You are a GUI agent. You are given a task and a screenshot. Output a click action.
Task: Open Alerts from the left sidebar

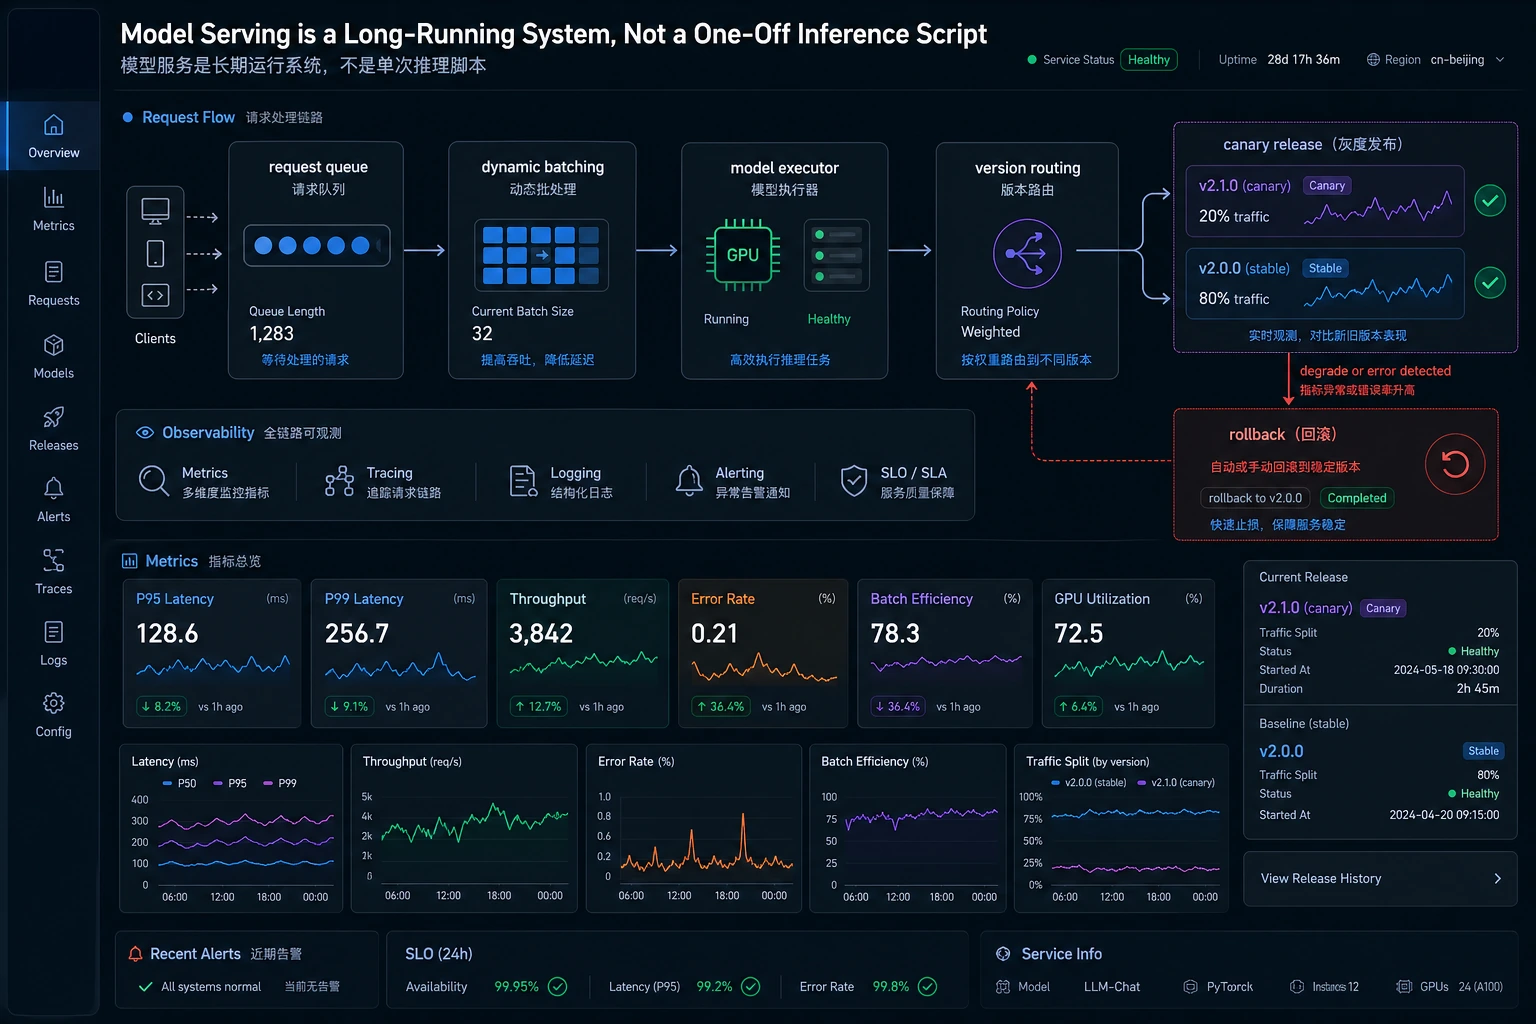click(x=53, y=500)
